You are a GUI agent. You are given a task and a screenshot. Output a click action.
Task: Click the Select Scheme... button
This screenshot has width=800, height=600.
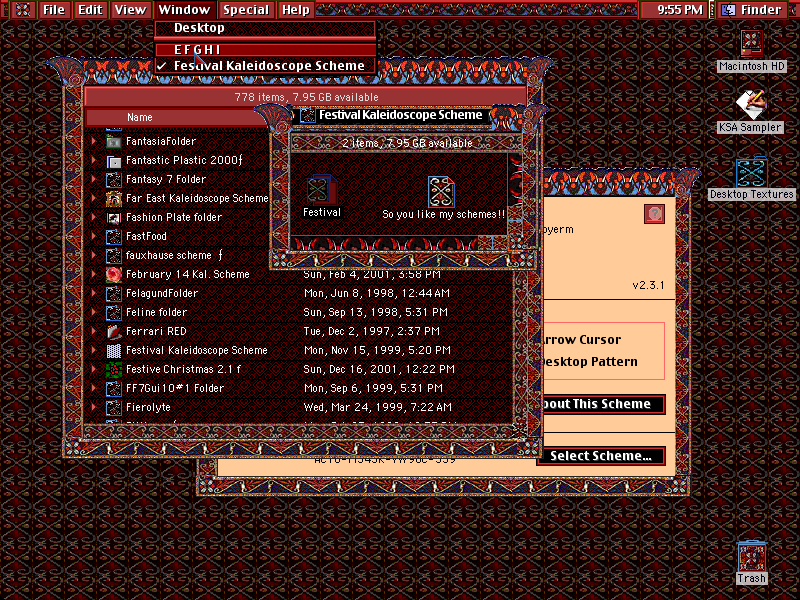tap(601, 456)
